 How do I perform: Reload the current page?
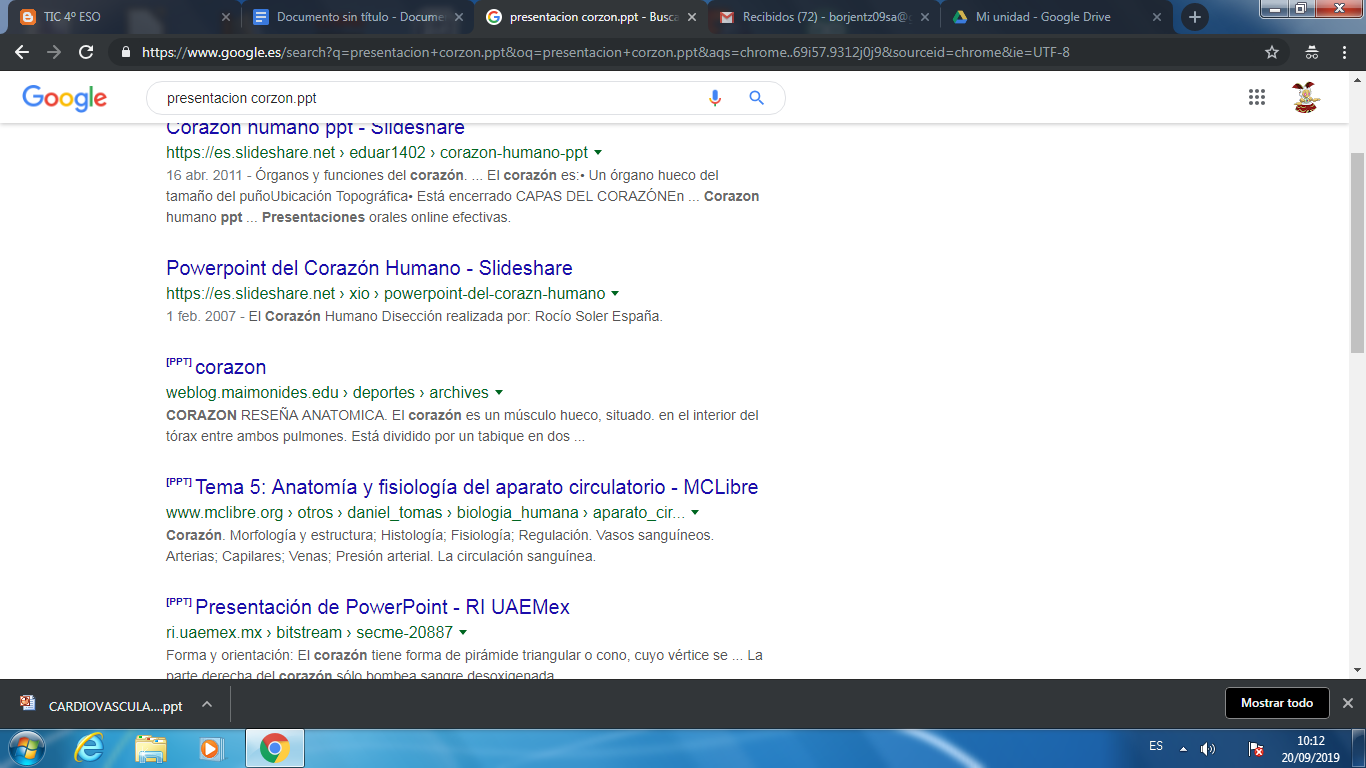(x=86, y=52)
